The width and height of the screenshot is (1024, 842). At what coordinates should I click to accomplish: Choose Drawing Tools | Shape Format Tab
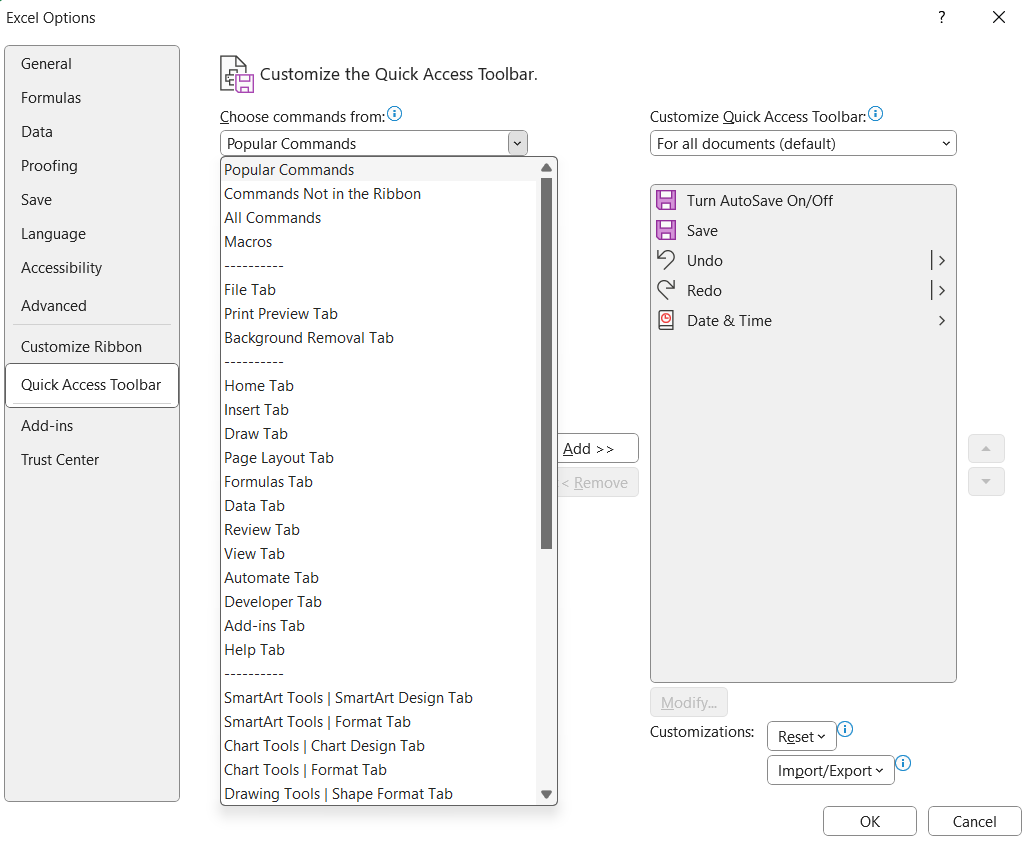[x=380, y=794]
